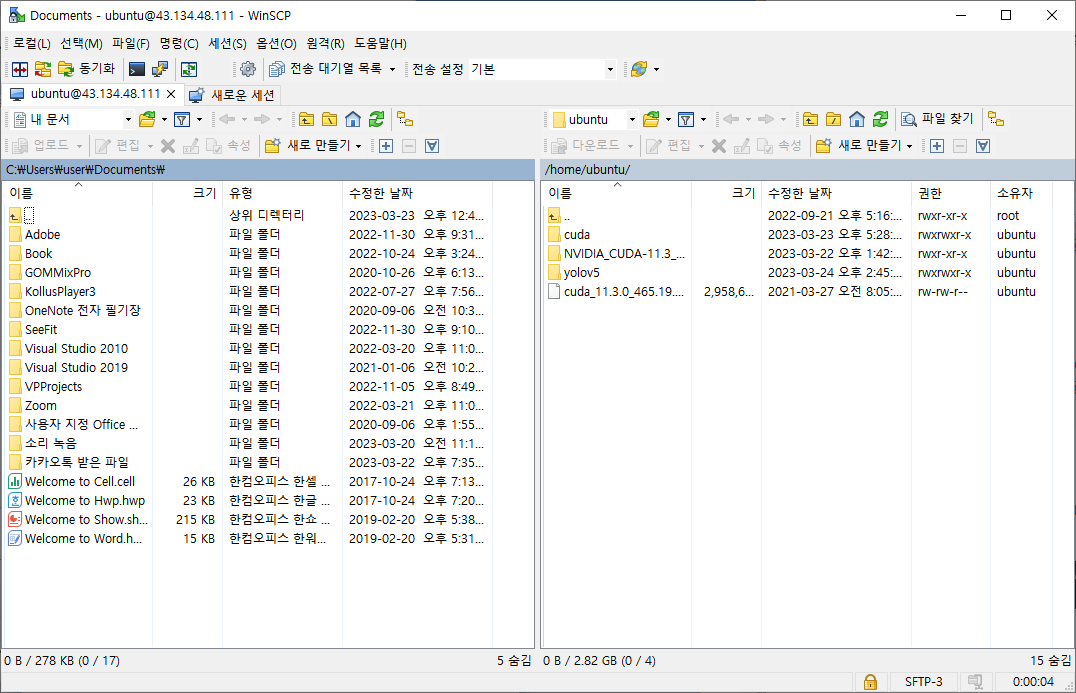
Task: Sort local files by 크기 column
Action: pyautogui.click(x=187, y=193)
